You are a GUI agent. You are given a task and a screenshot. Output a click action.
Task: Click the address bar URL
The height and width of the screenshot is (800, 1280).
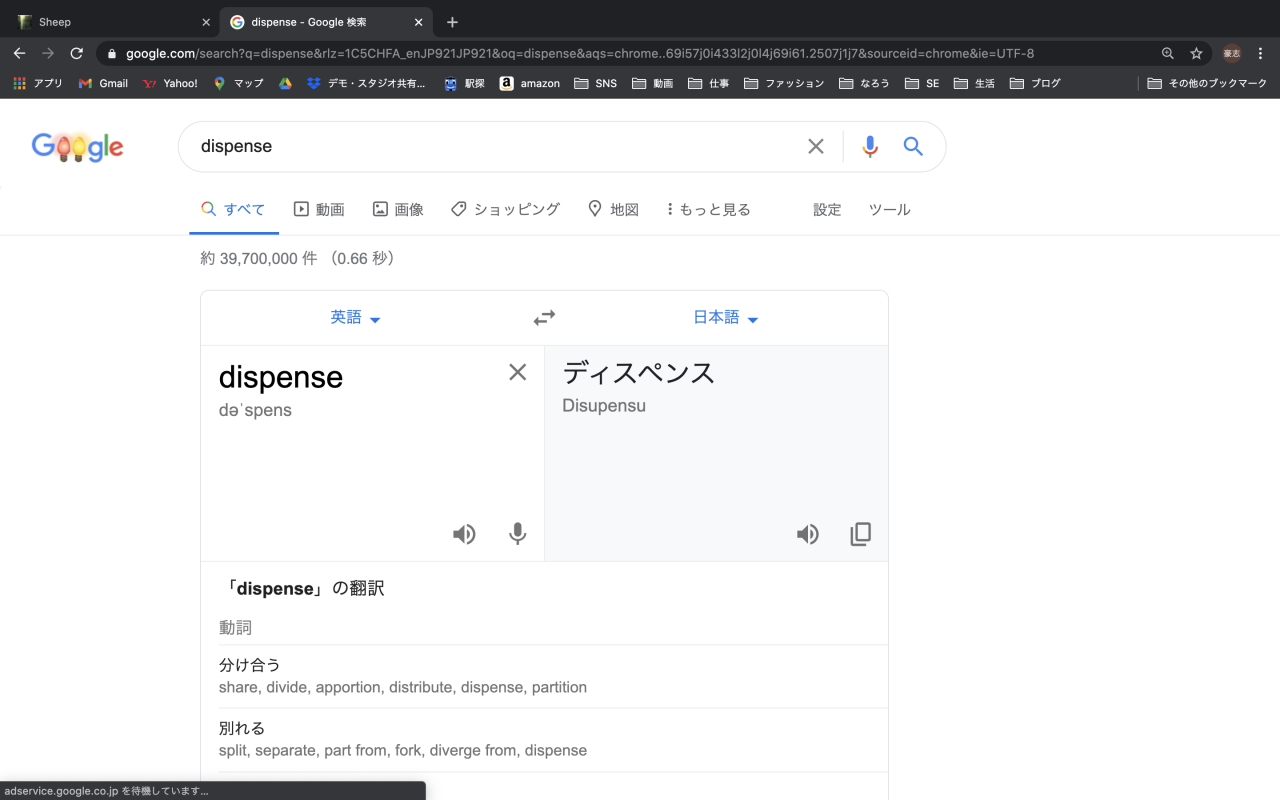(580, 53)
